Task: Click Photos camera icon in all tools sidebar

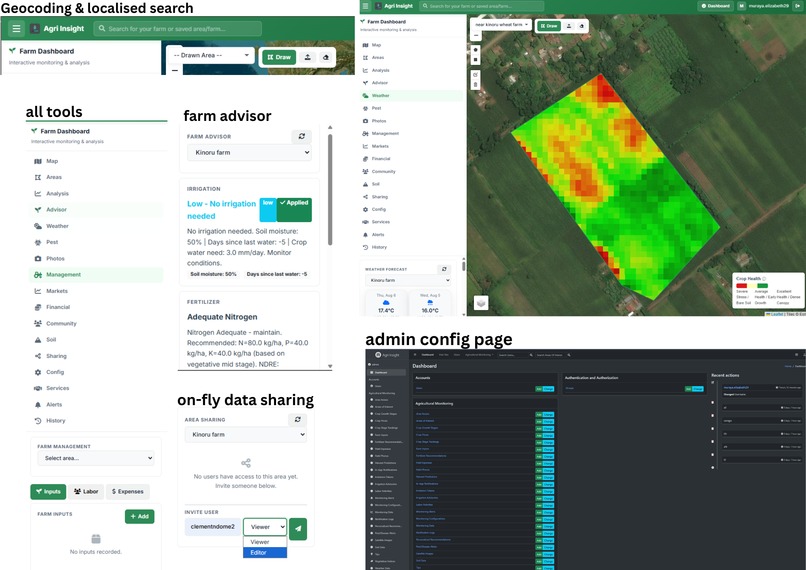Action: point(38,259)
